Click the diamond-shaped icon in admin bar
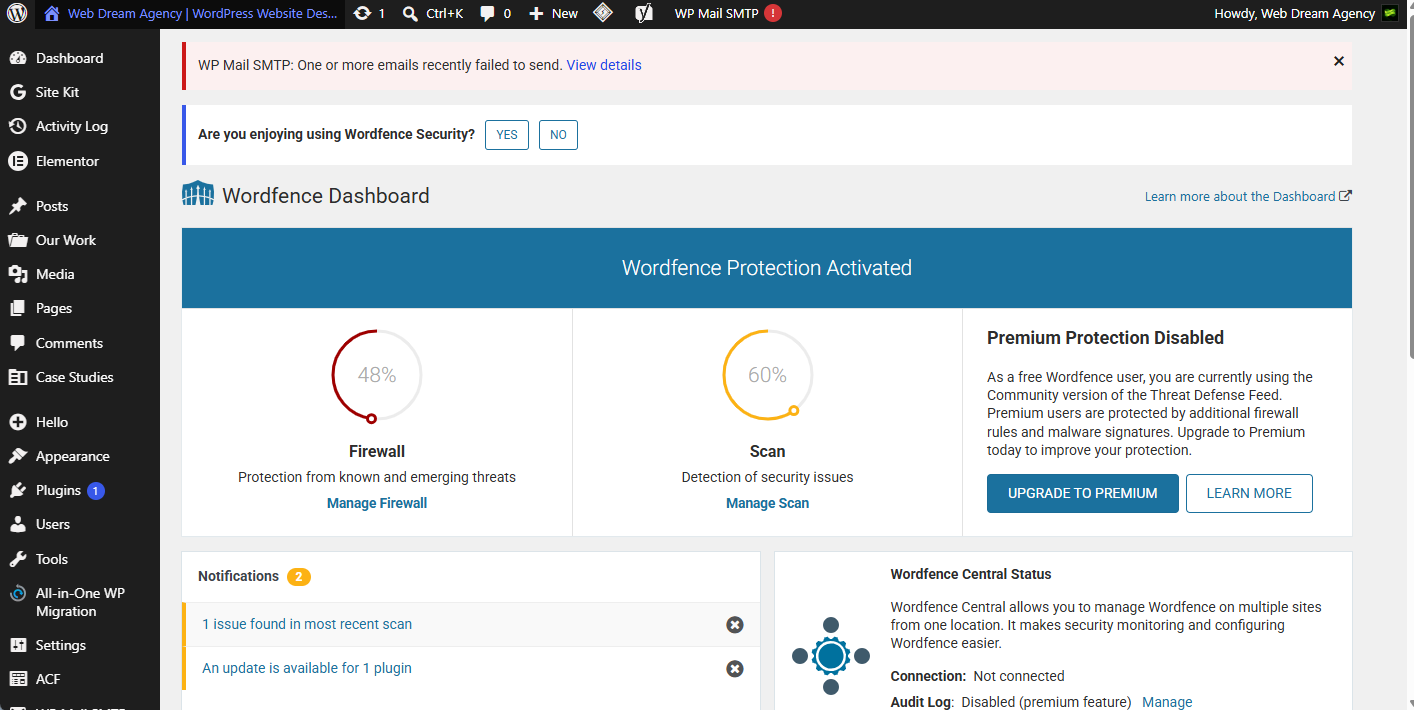Image resolution: width=1414 pixels, height=710 pixels. coord(602,13)
